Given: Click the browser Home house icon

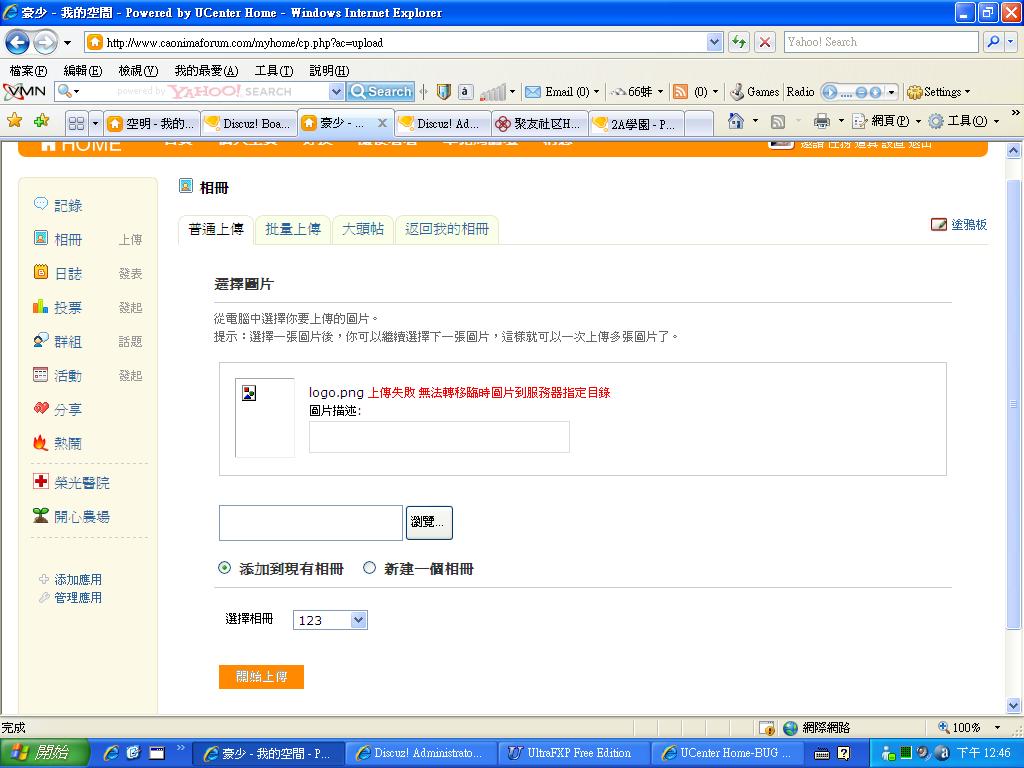Looking at the screenshot, I should click(x=736, y=121).
